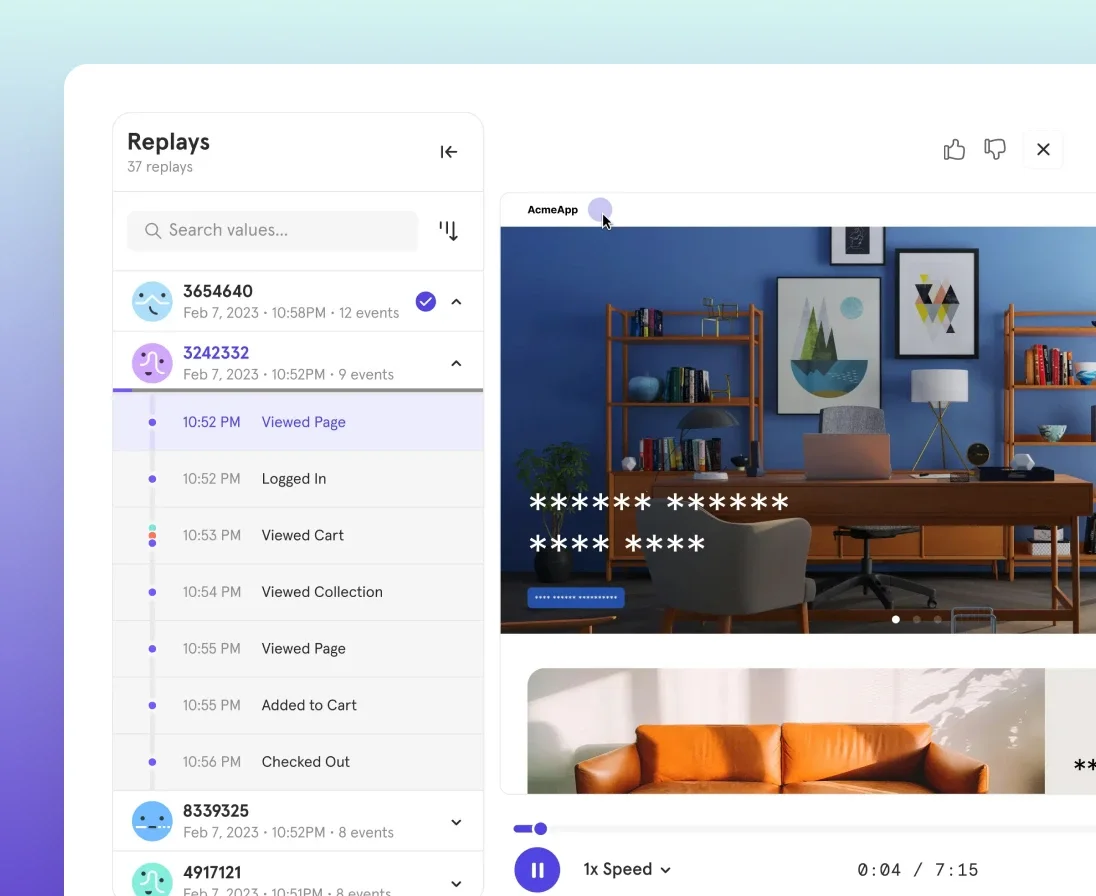Select the second carousel dot on hero
The width and height of the screenshot is (1096, 896).
[916, 619]
